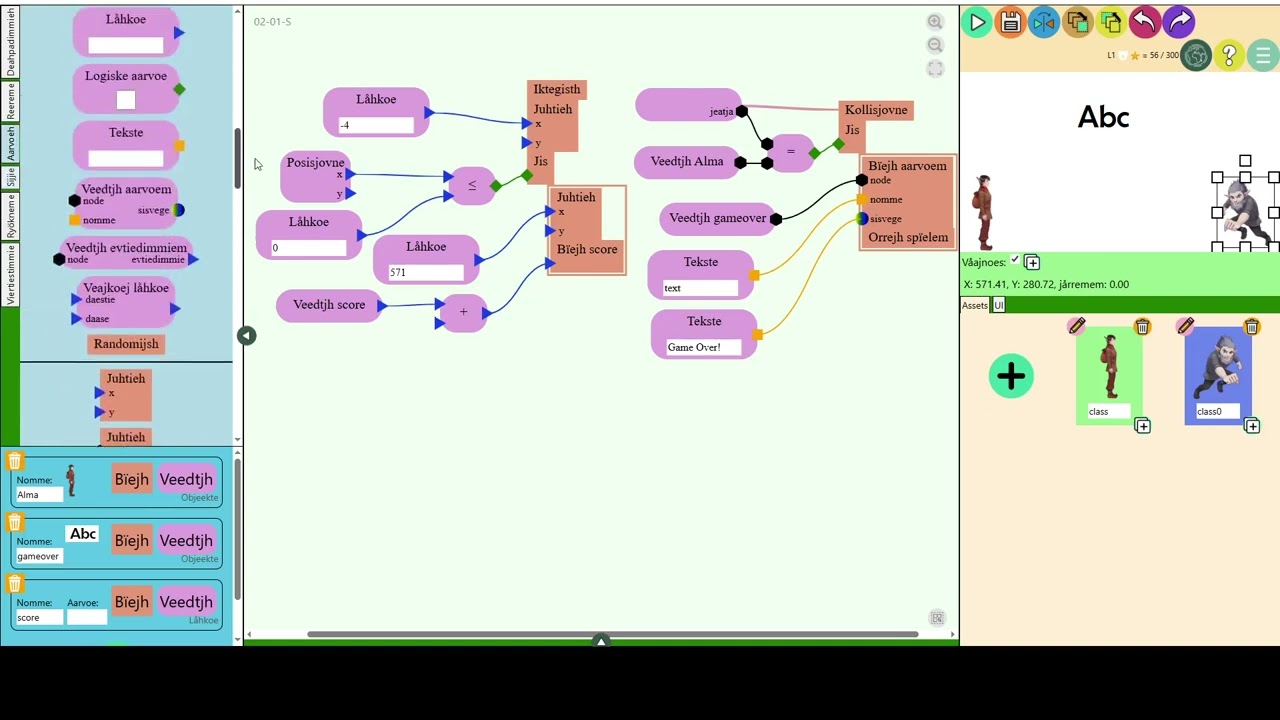Toggle the Logiske aarvoe checkbox in palette

(x=126, y=100)
